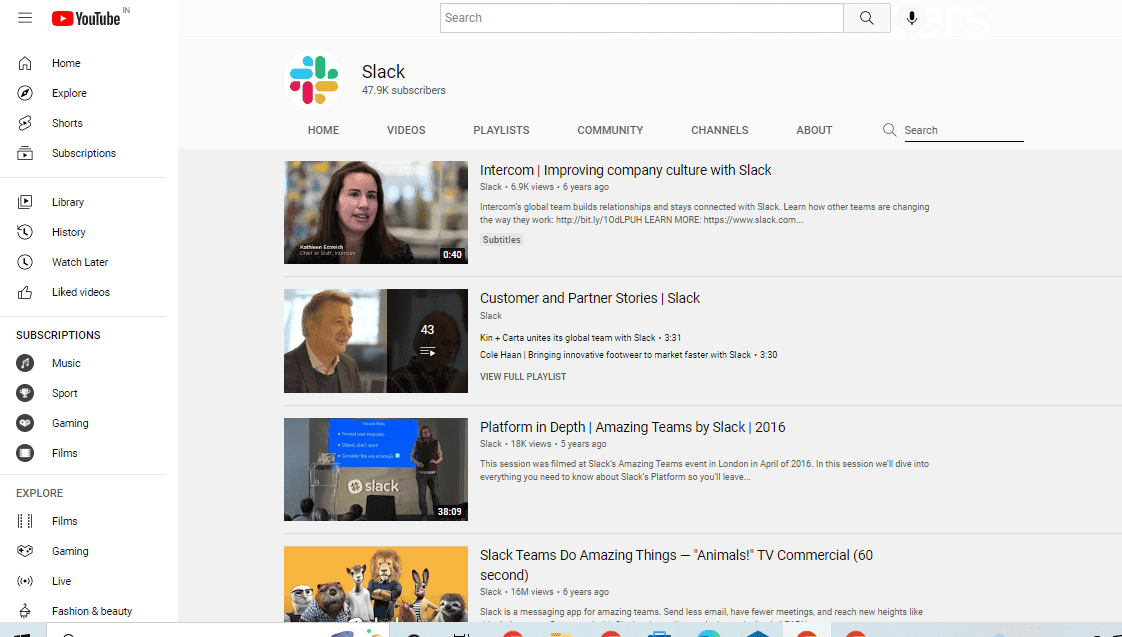Click the History clock icon
The width and height of the screenshot is (1122, 637).
click(x=25, y=232)
